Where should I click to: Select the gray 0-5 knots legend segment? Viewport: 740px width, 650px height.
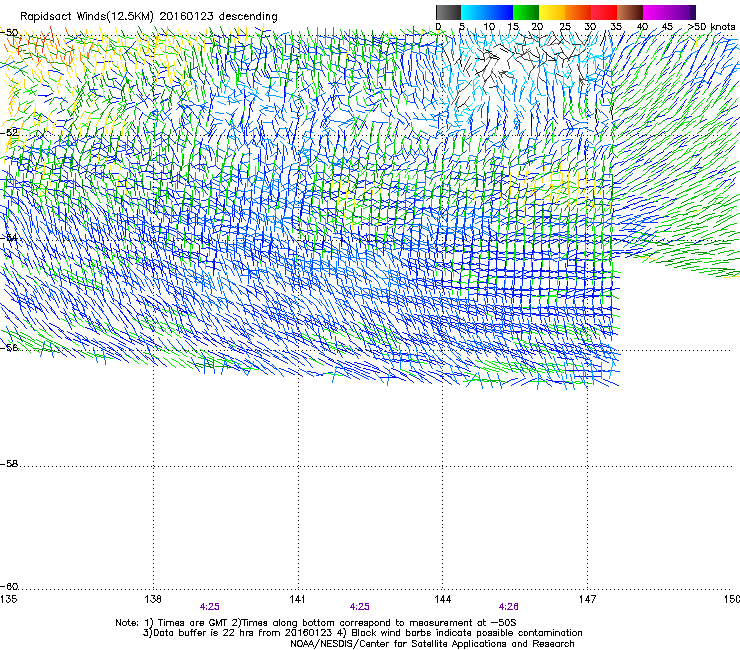click(448, 12)
